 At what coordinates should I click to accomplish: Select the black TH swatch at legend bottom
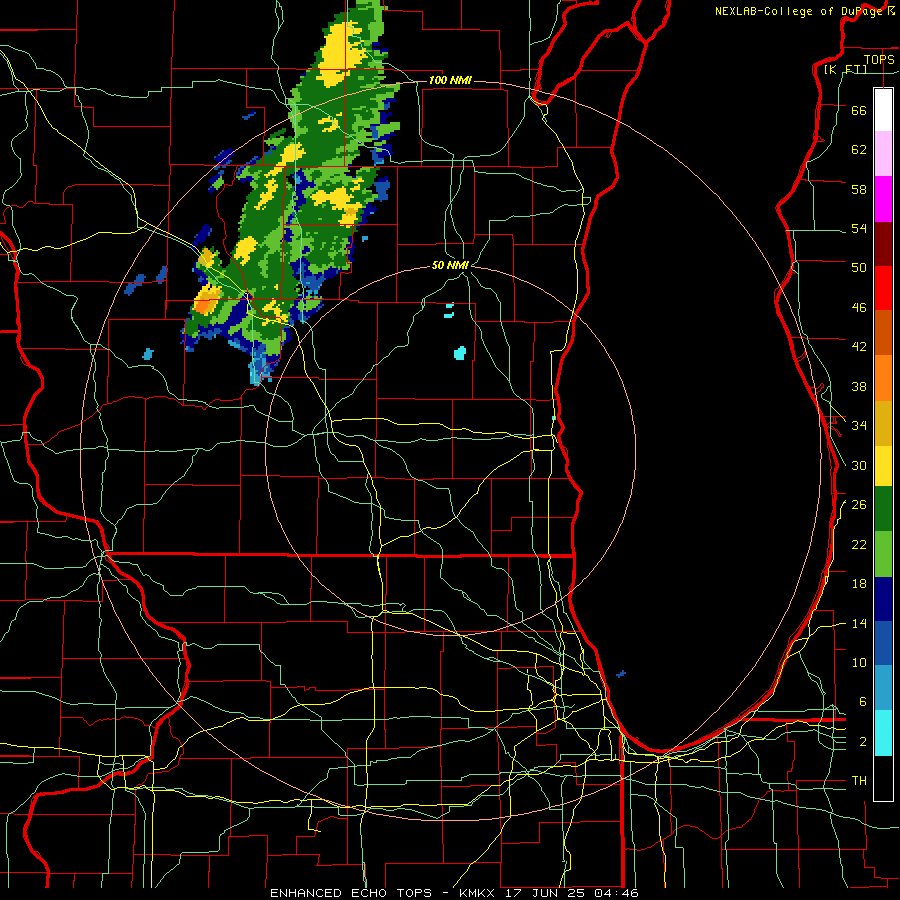coord(883,778)
